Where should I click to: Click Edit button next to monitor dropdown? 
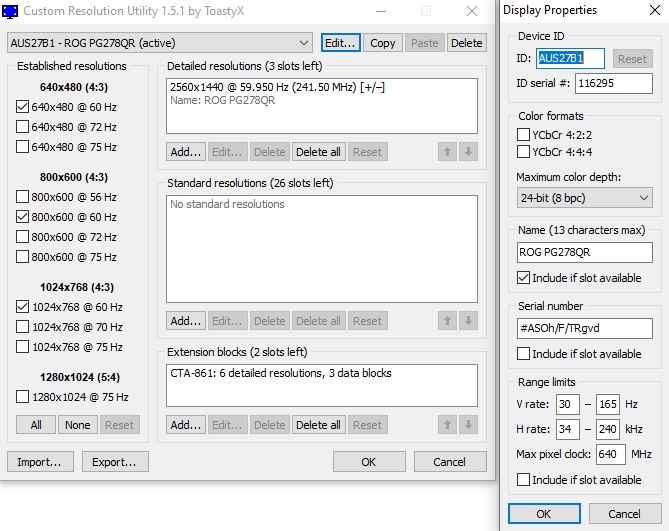point(340,43)
